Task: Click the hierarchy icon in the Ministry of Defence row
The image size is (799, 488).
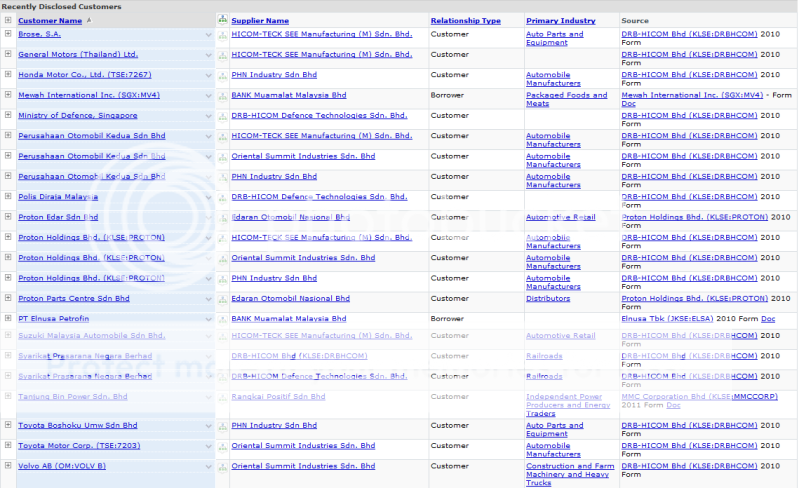Action: tap(222, 116)
